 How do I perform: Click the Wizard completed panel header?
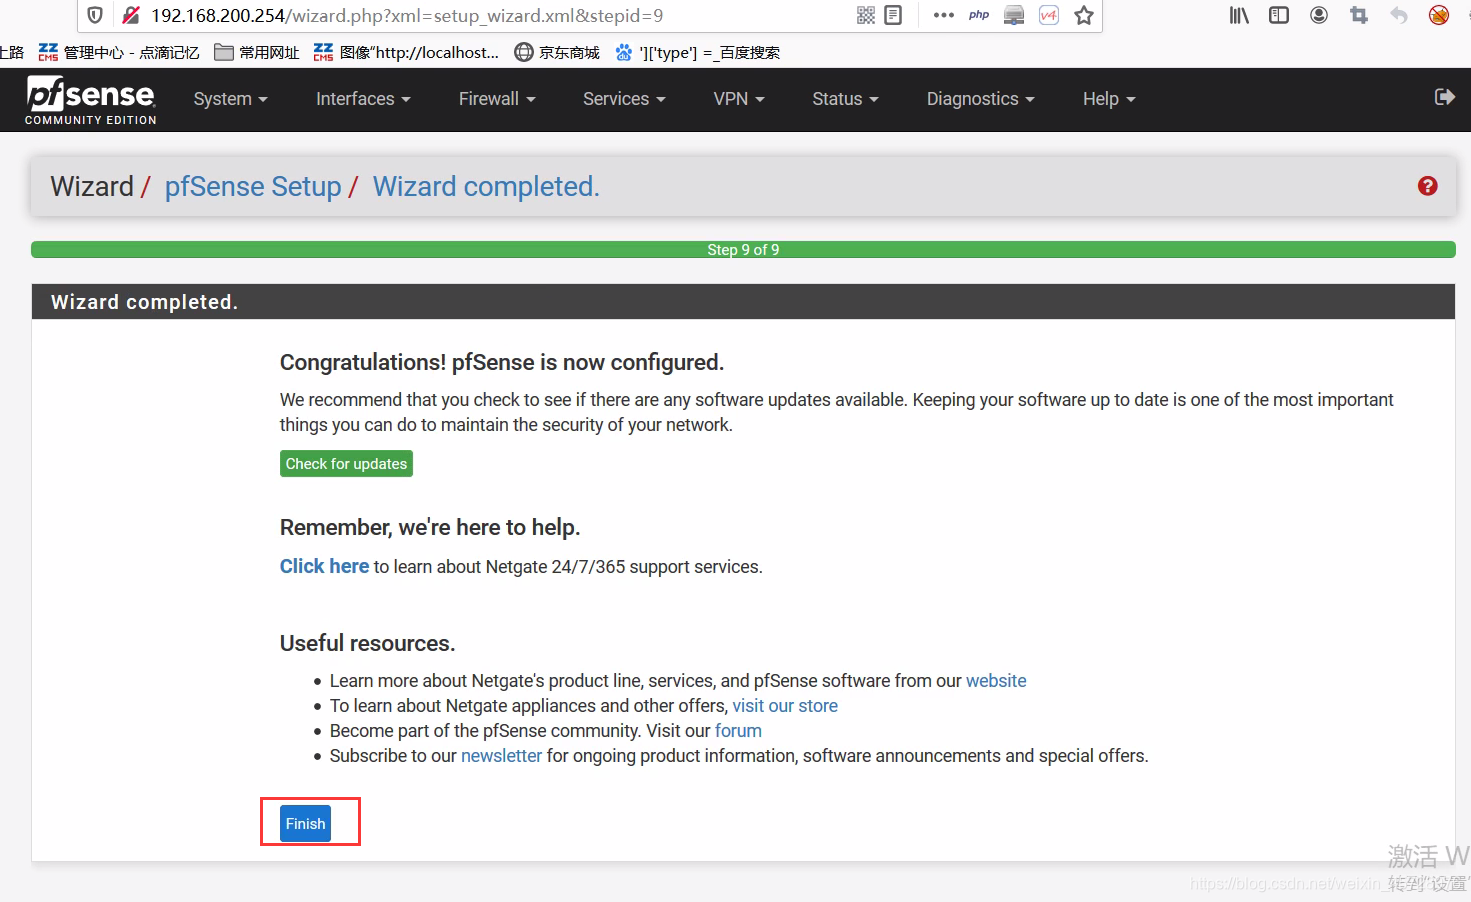pos(743,302)
